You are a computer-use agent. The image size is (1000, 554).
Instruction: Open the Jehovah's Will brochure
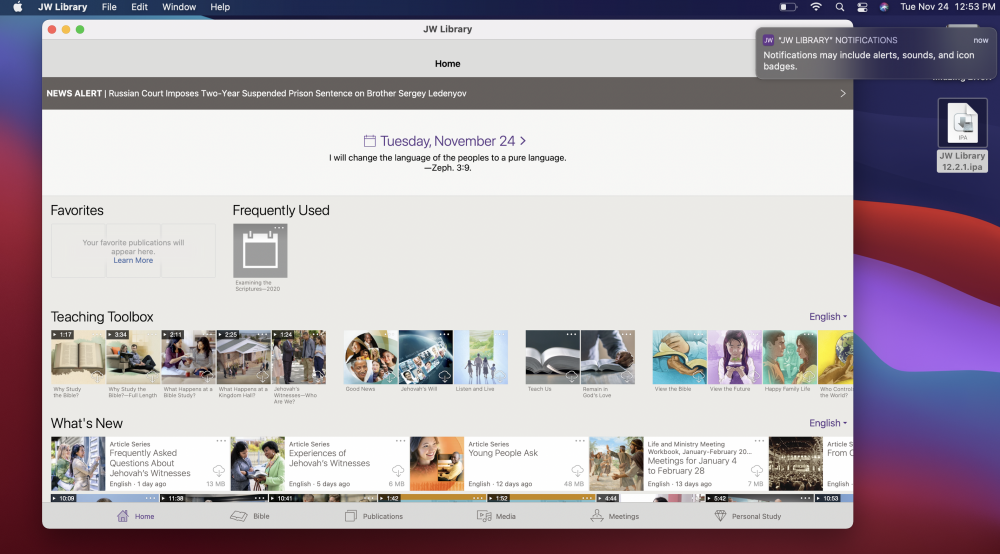click(426, 357)
